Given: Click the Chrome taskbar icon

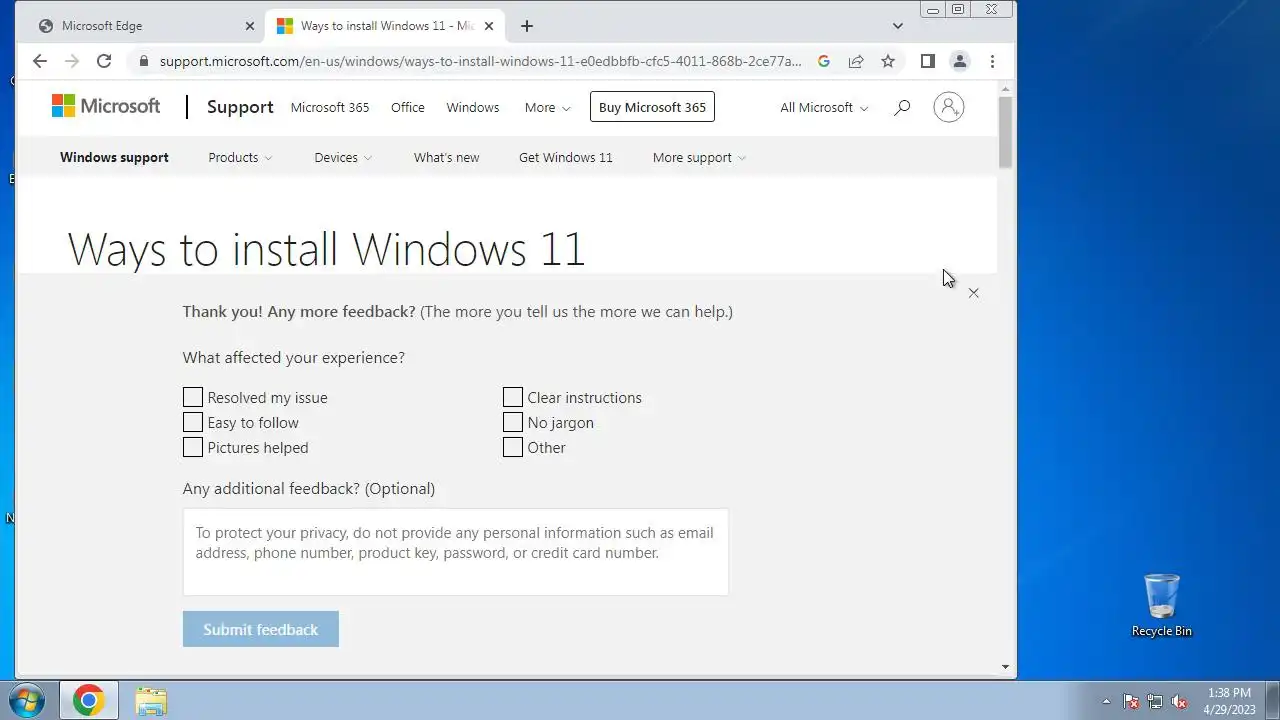Looking at the screenshot, I should pos(88,700).
